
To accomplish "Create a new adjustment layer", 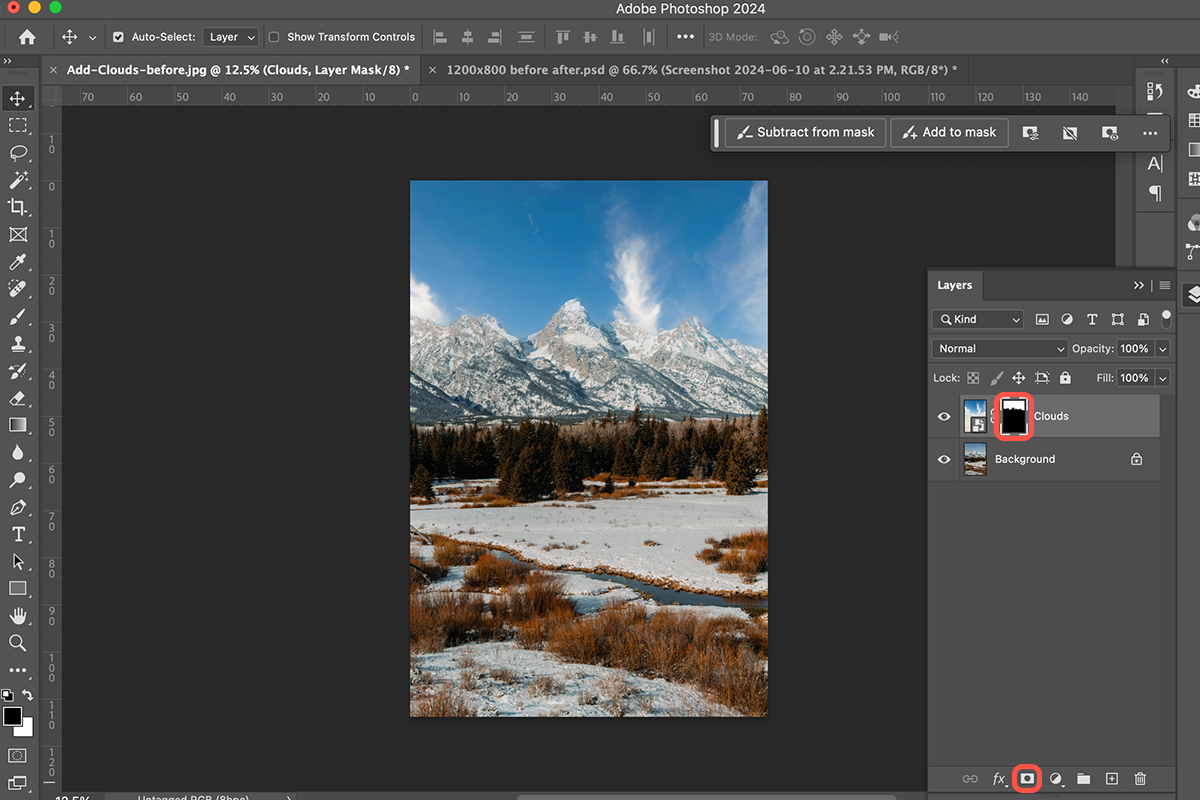I will tap(1056, 778).
